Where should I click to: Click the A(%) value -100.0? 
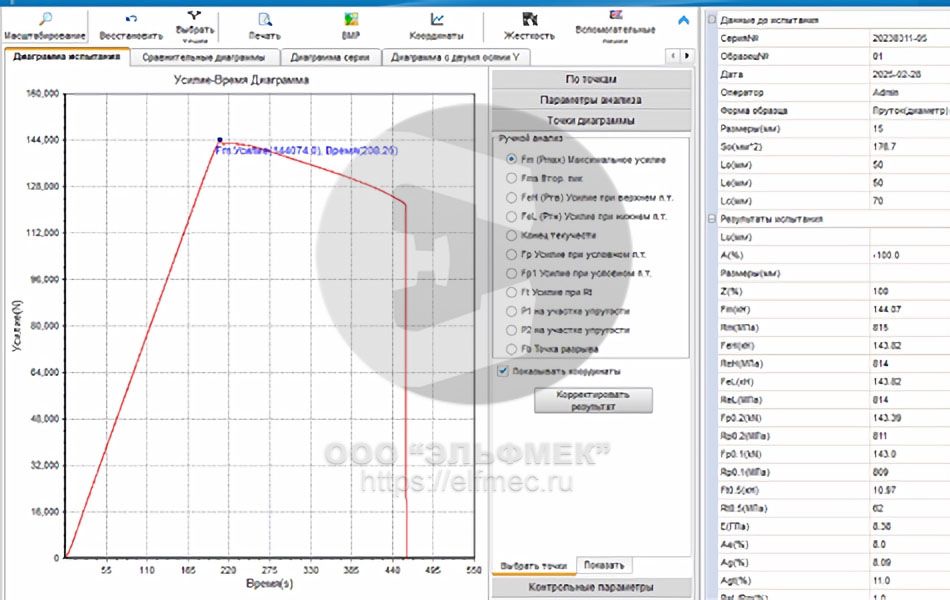click(x=886, y=255)
